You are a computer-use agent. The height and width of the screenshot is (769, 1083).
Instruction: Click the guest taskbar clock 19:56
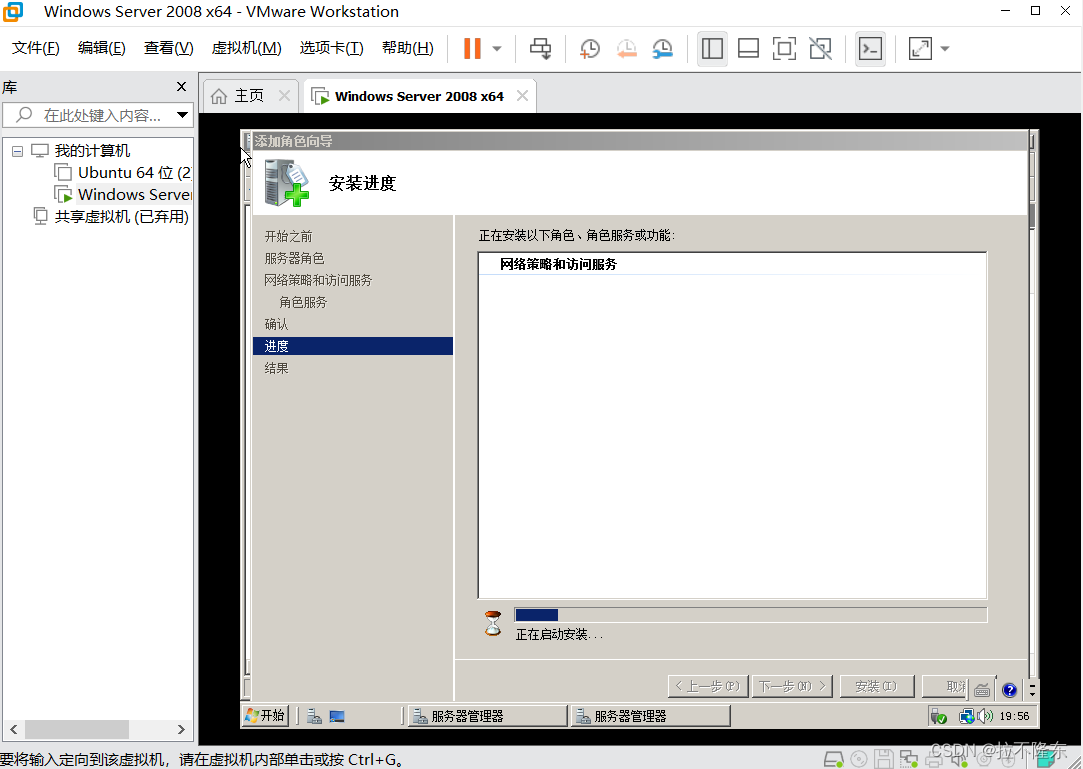pyautogui.click(x=1014, y=716)
